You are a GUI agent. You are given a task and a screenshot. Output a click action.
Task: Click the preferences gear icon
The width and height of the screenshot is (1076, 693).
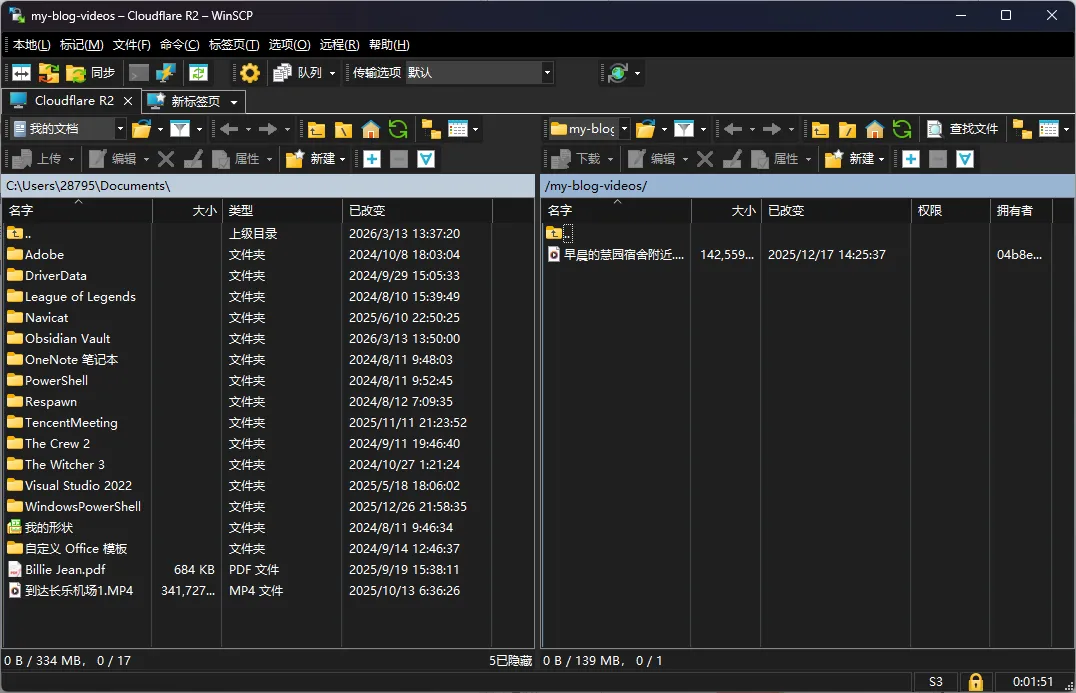coord(249,72)
